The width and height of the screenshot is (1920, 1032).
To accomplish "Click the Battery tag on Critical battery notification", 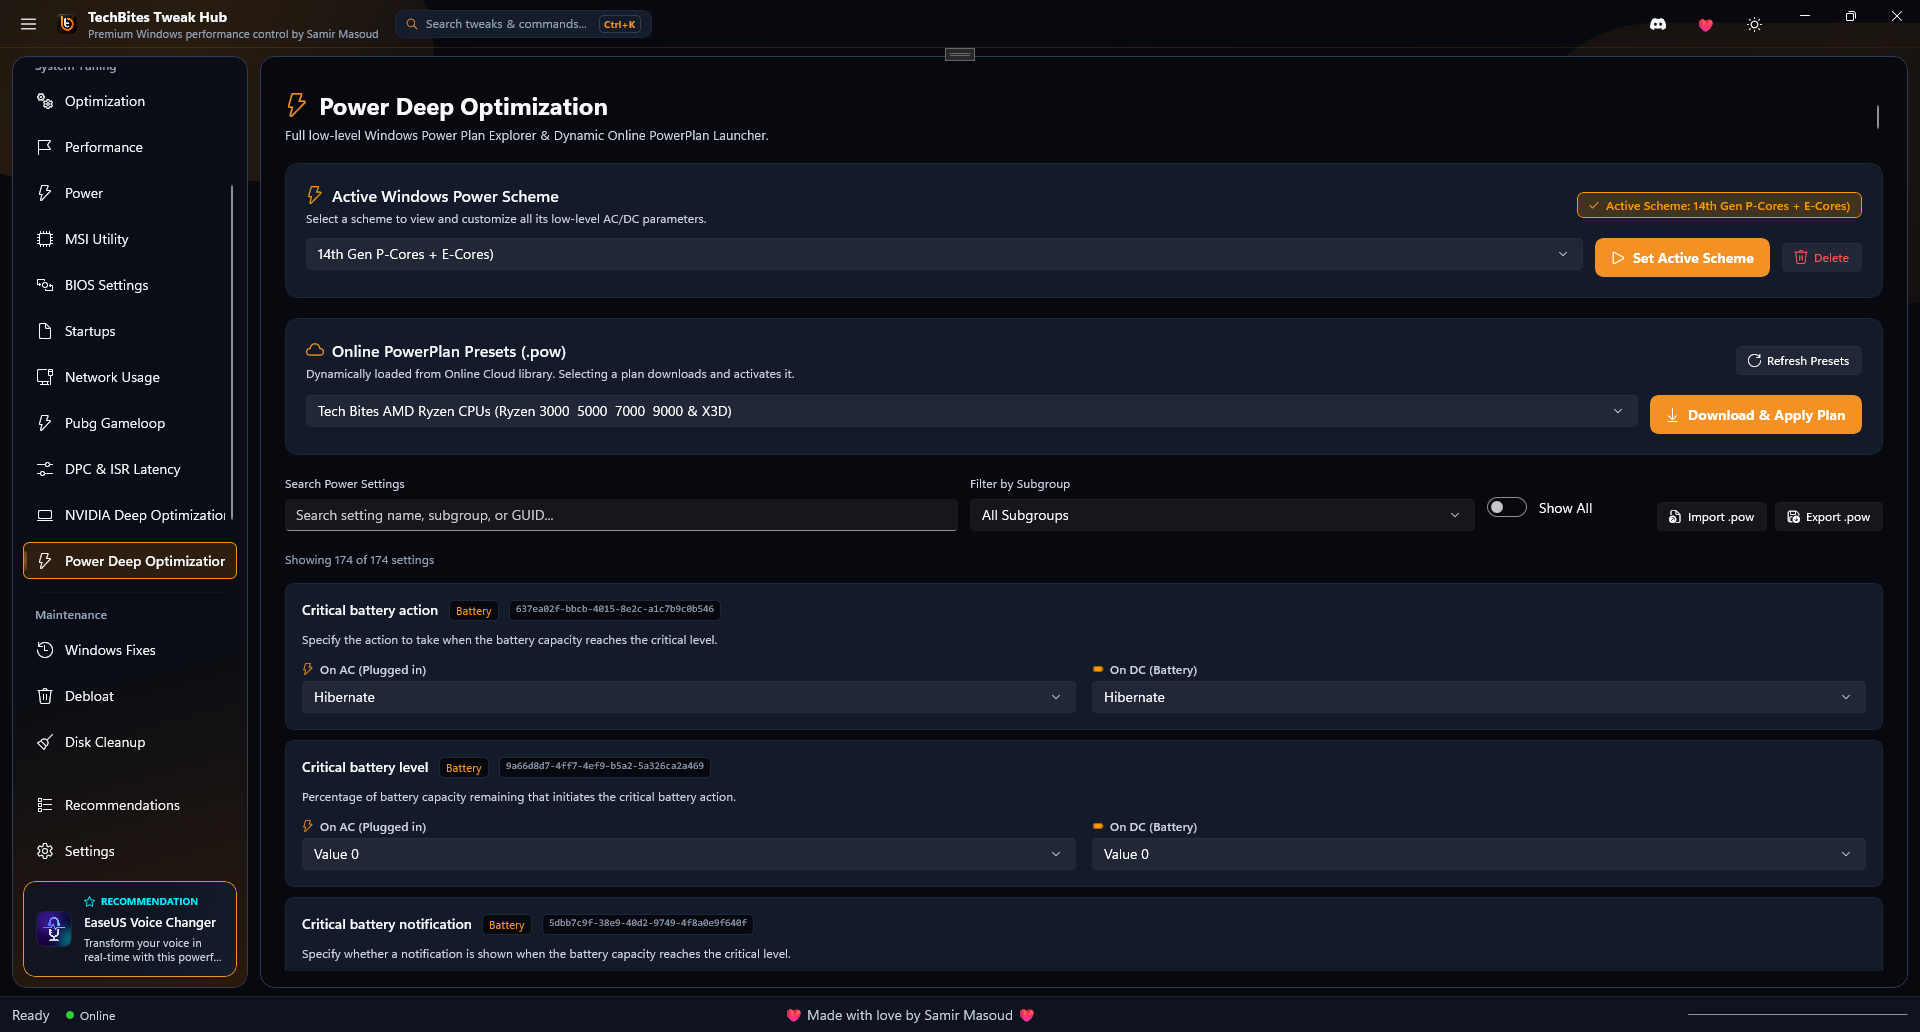I will pyautogui.click(x=506, y=925).
